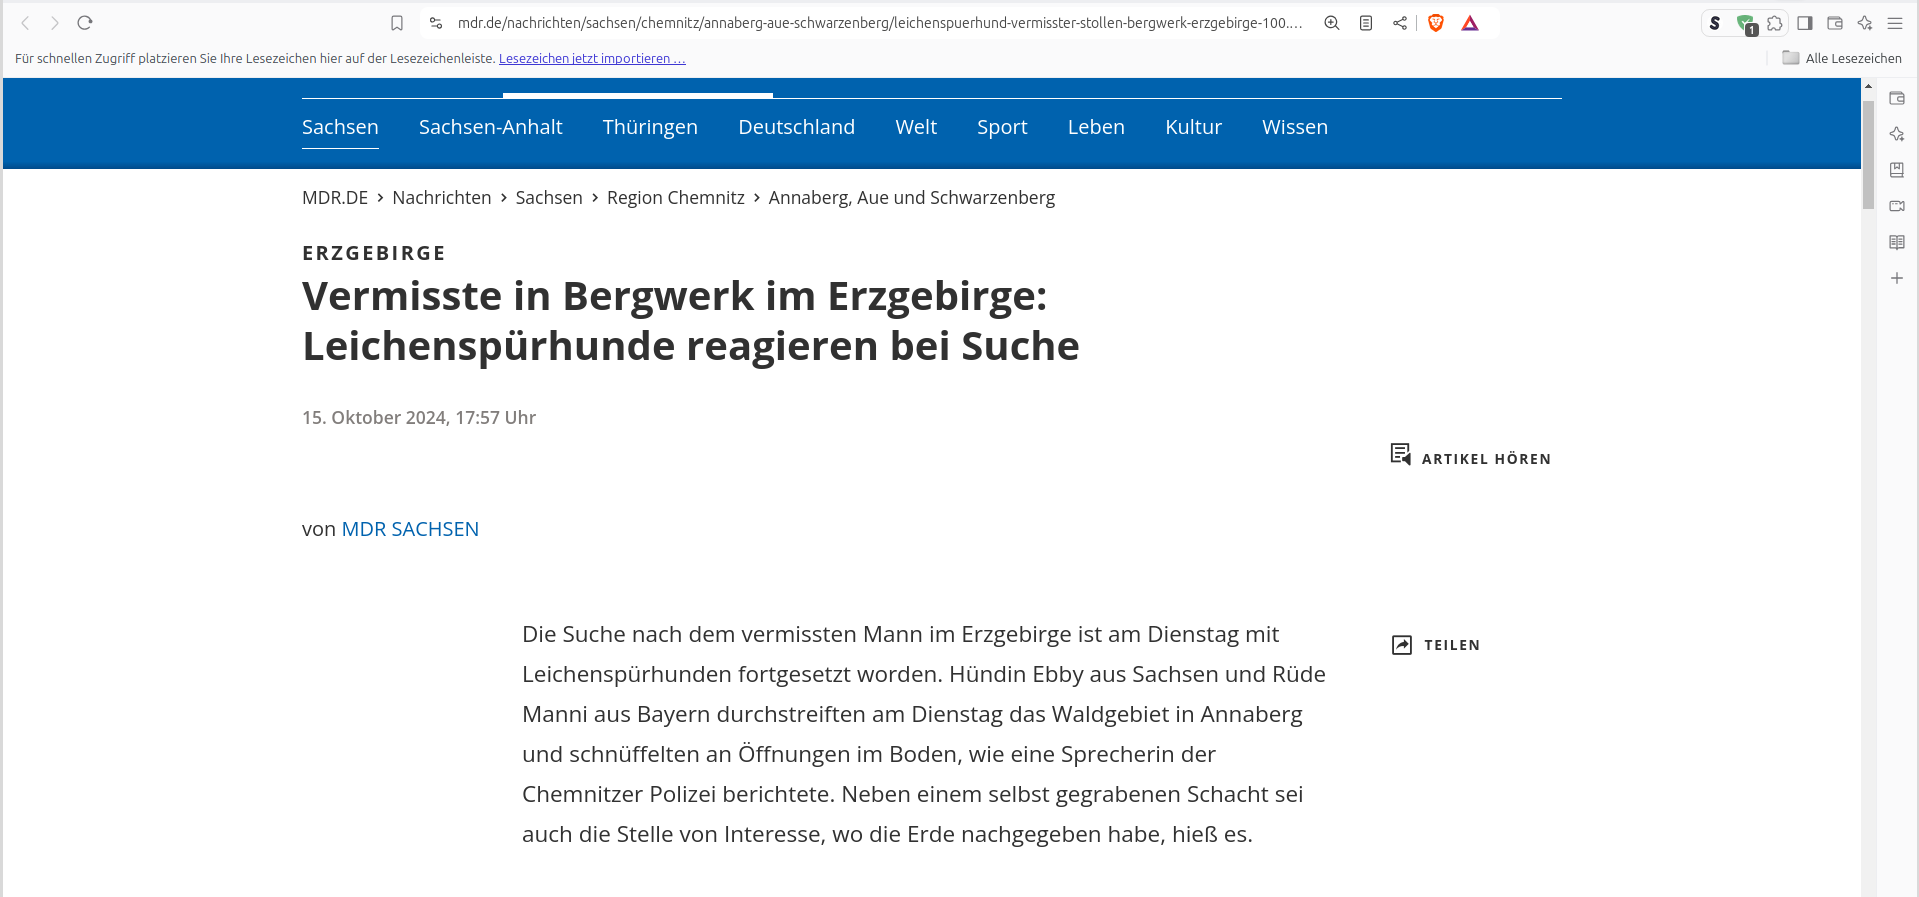Click the scrollbar up arrow
The width and height of the screenshot is (1919, 897).
(1868, 87)
